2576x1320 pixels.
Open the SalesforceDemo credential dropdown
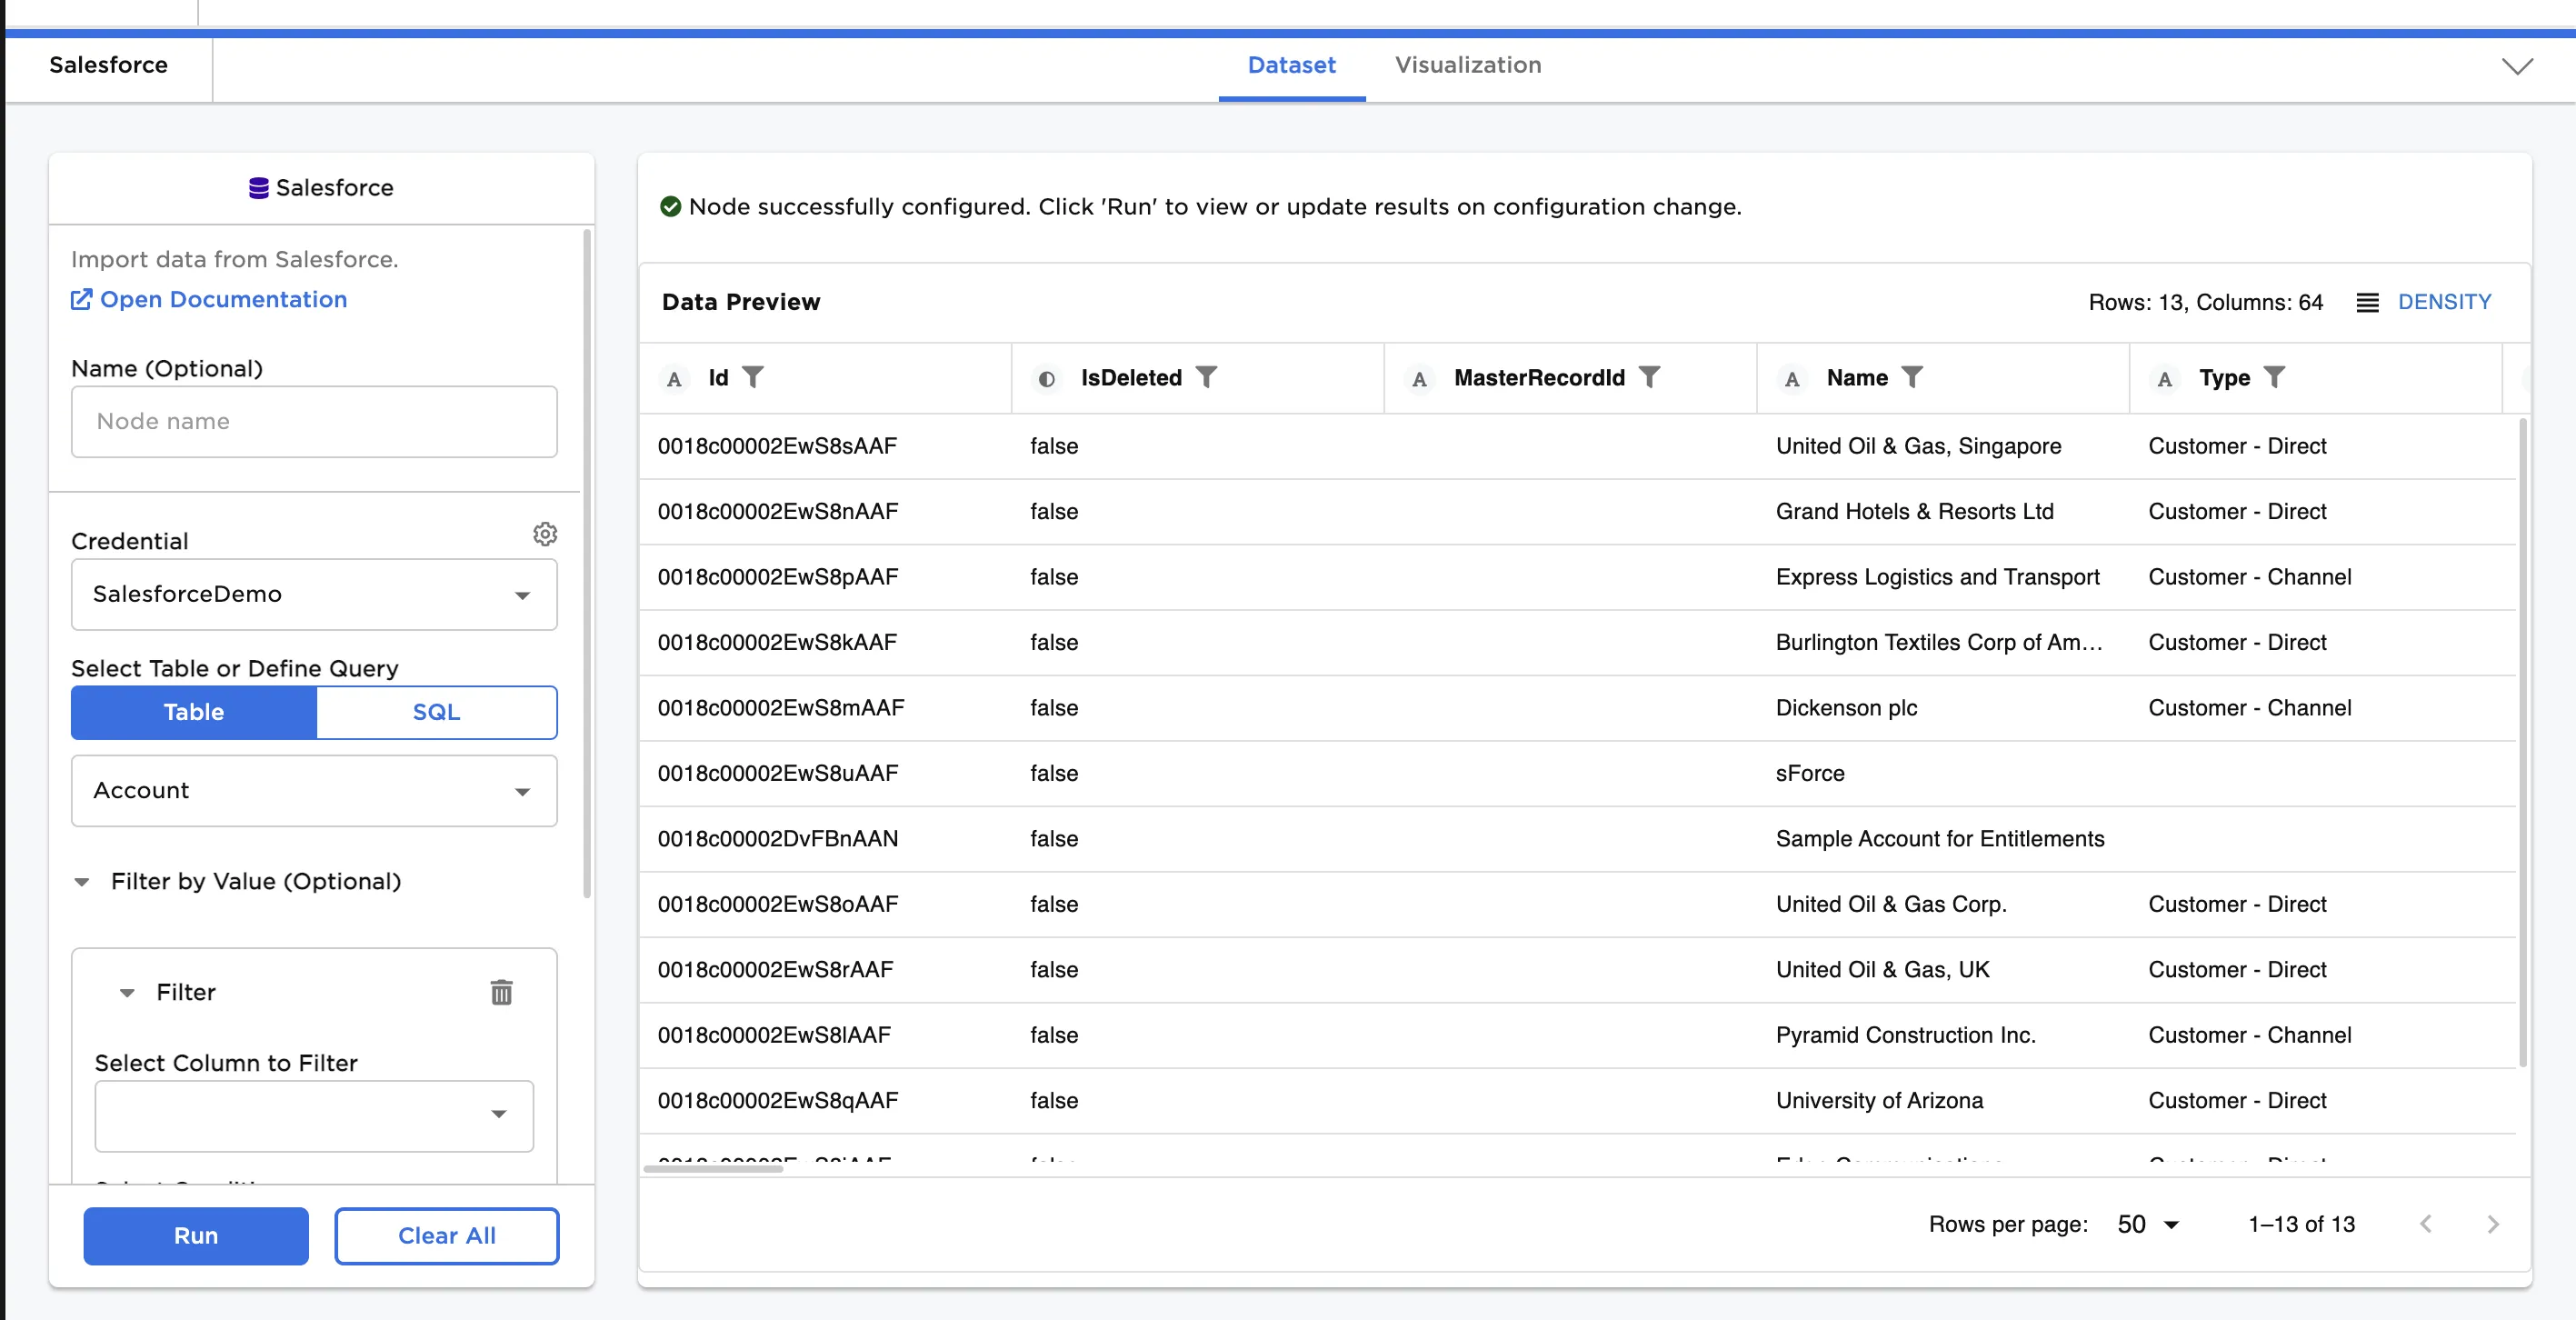(x=313, y=594)
